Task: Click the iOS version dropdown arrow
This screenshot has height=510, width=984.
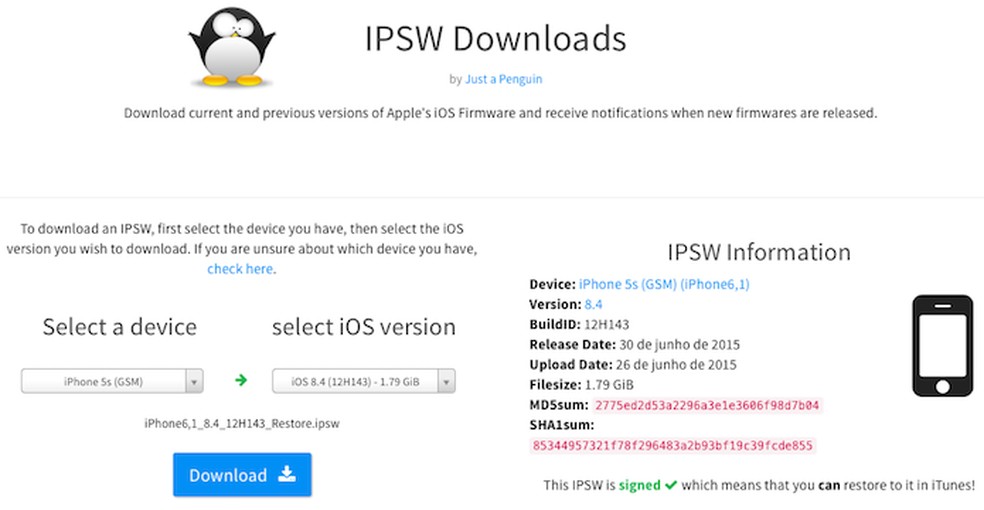Action: (446, 381)
